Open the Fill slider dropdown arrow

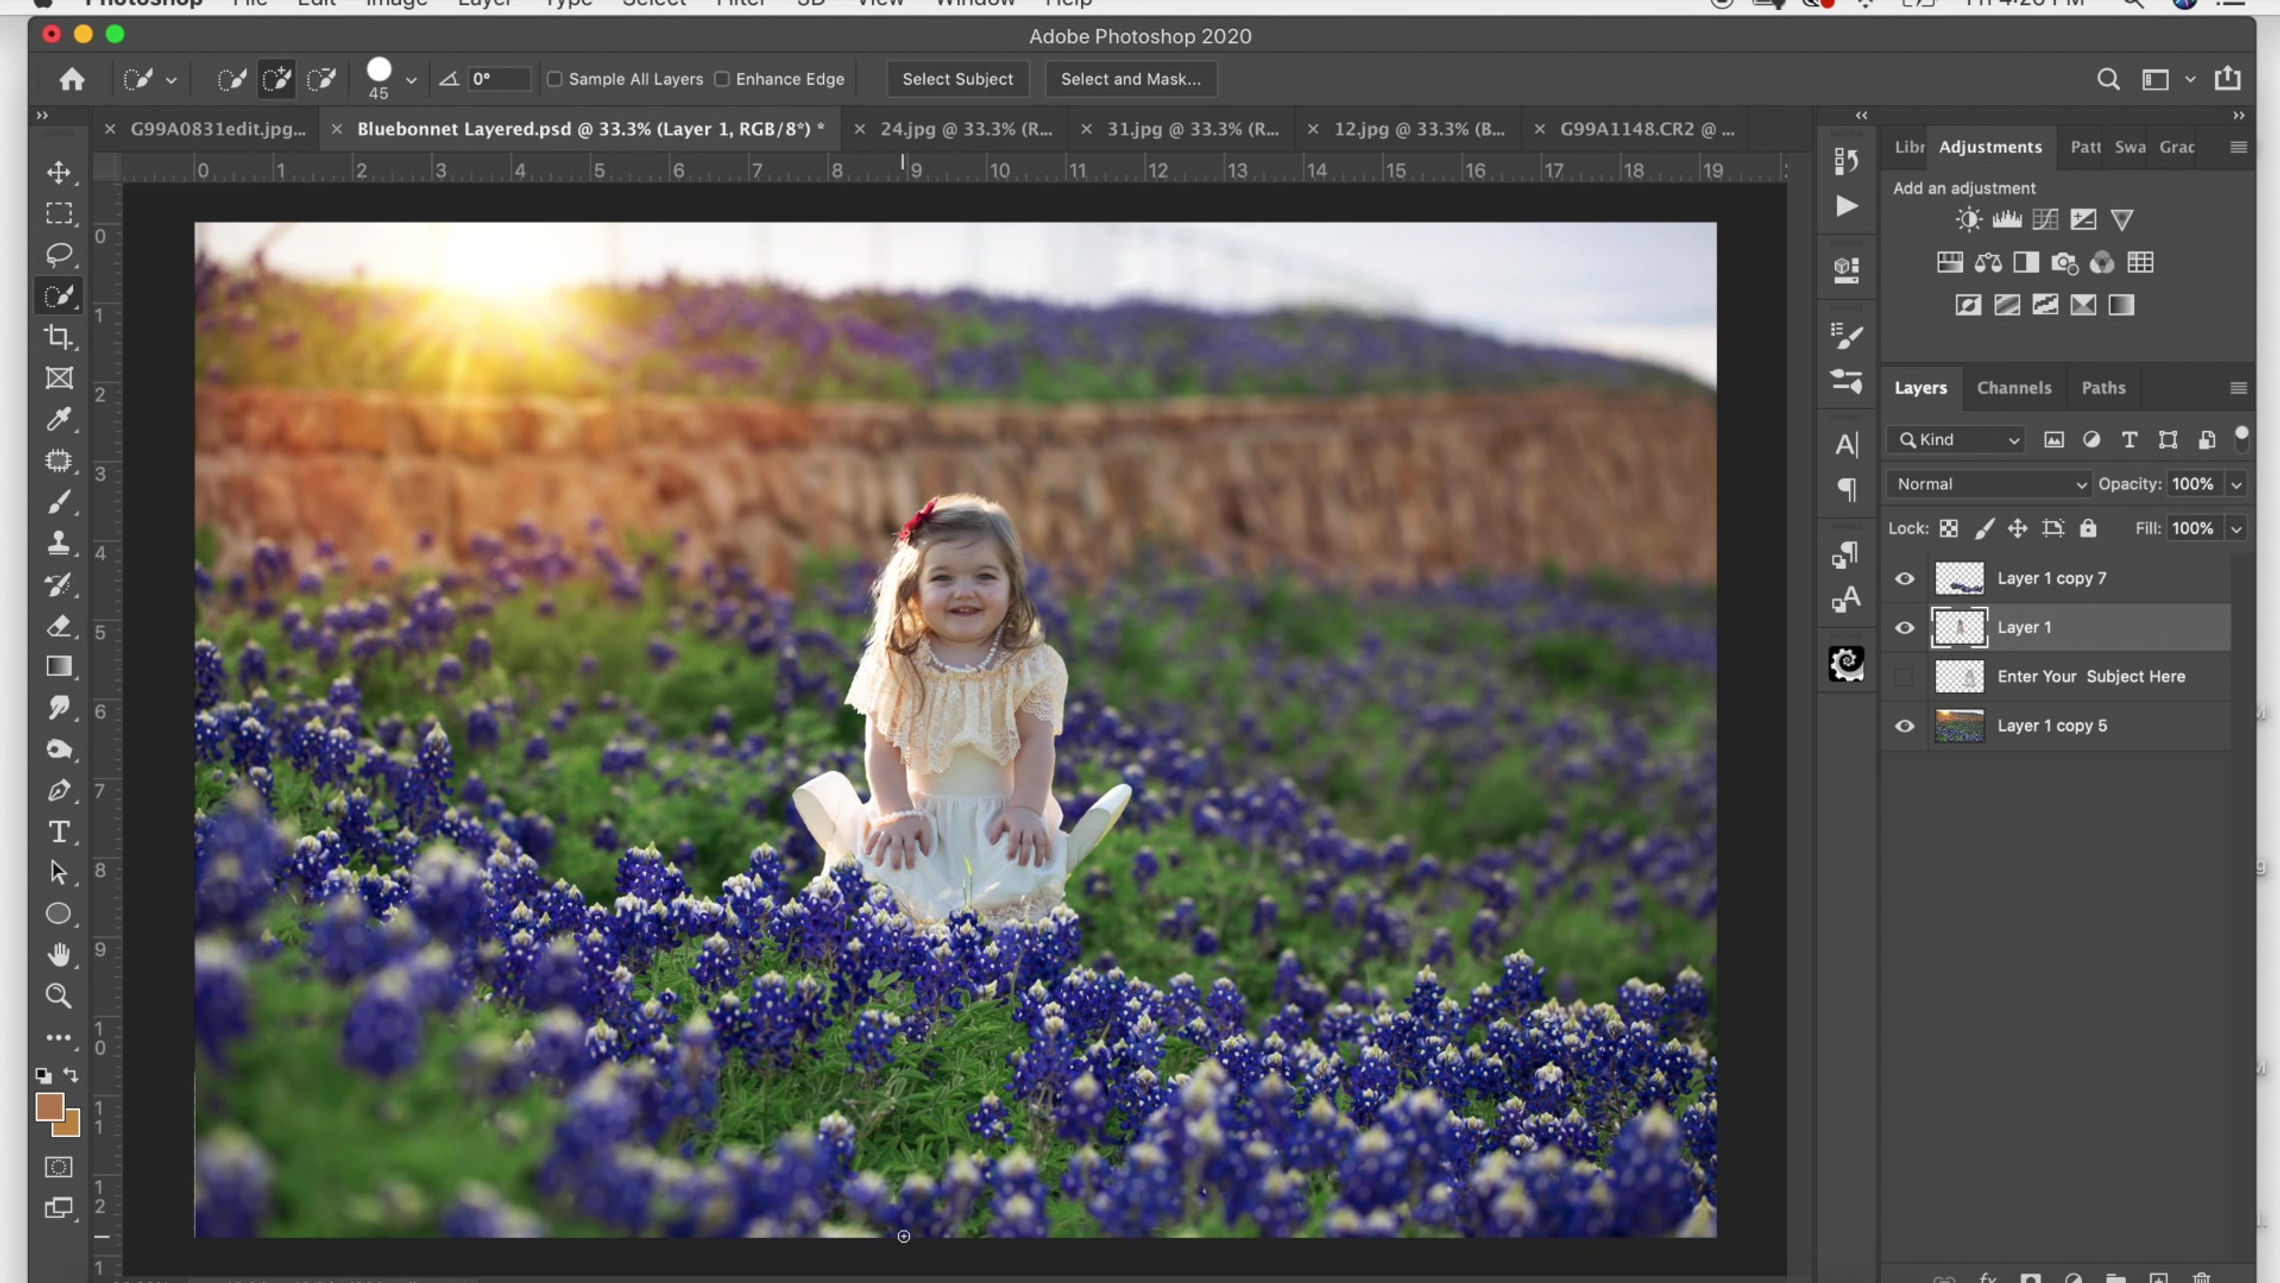tap(2236, 529)
